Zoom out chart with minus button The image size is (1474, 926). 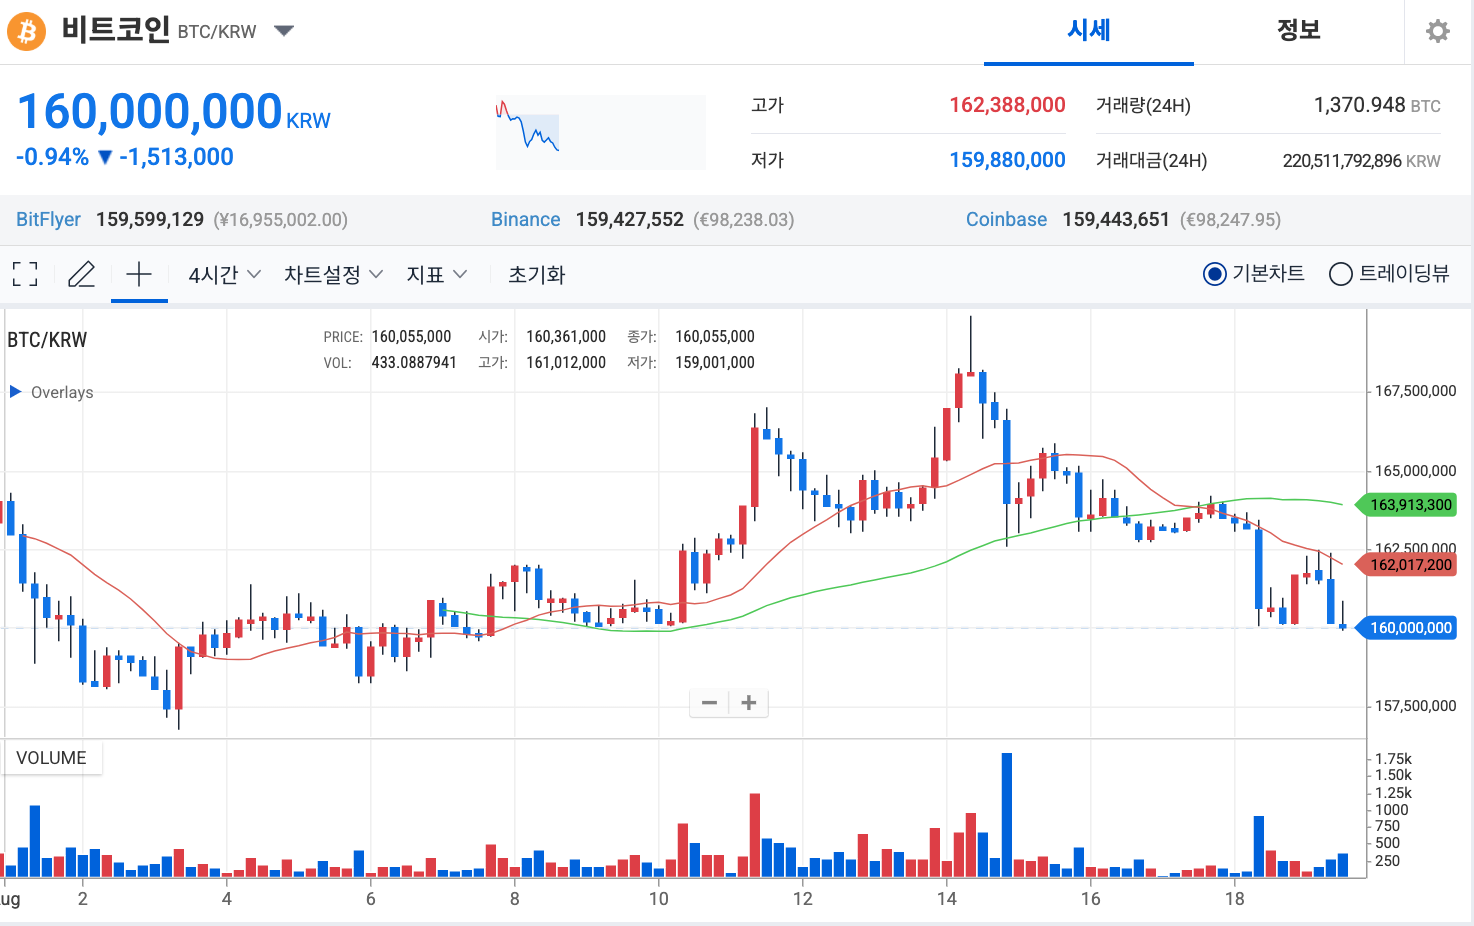coord(709,703)
